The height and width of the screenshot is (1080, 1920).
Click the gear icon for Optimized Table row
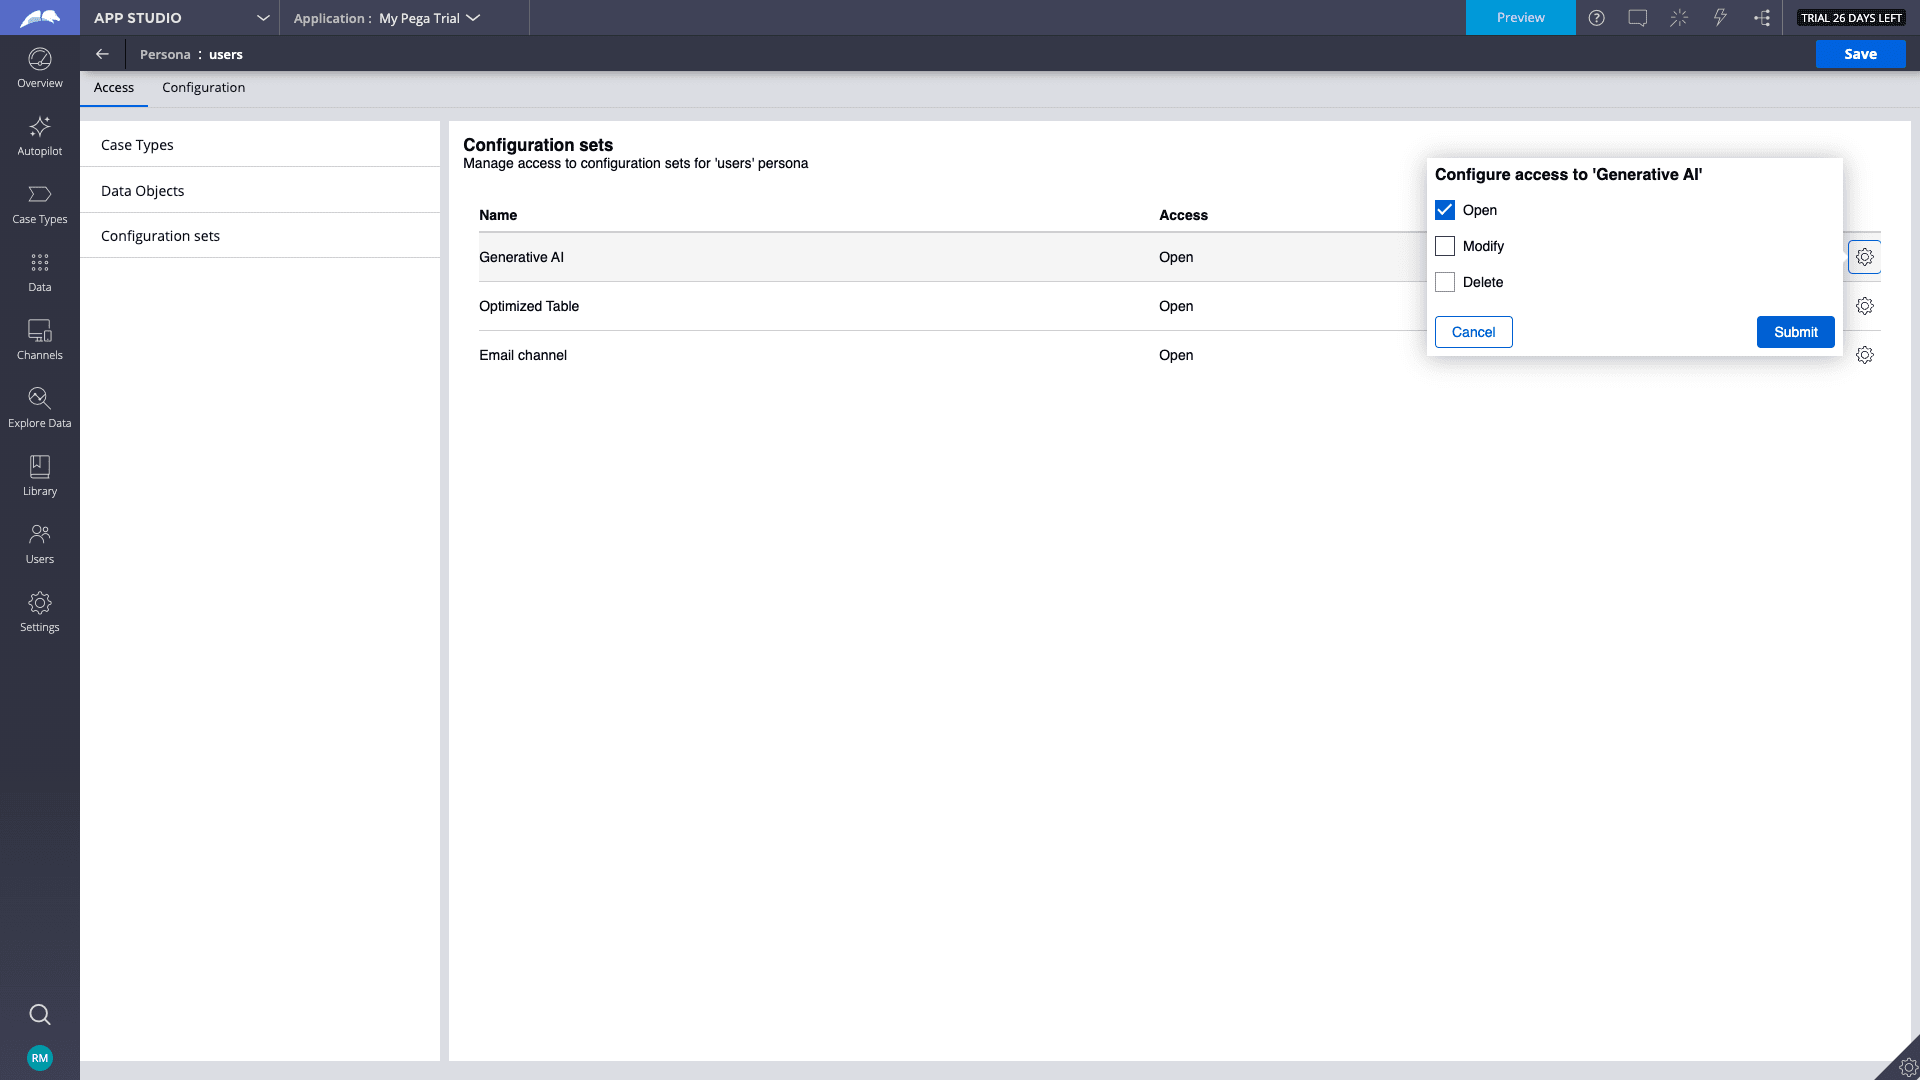[x=1865, y=306]
